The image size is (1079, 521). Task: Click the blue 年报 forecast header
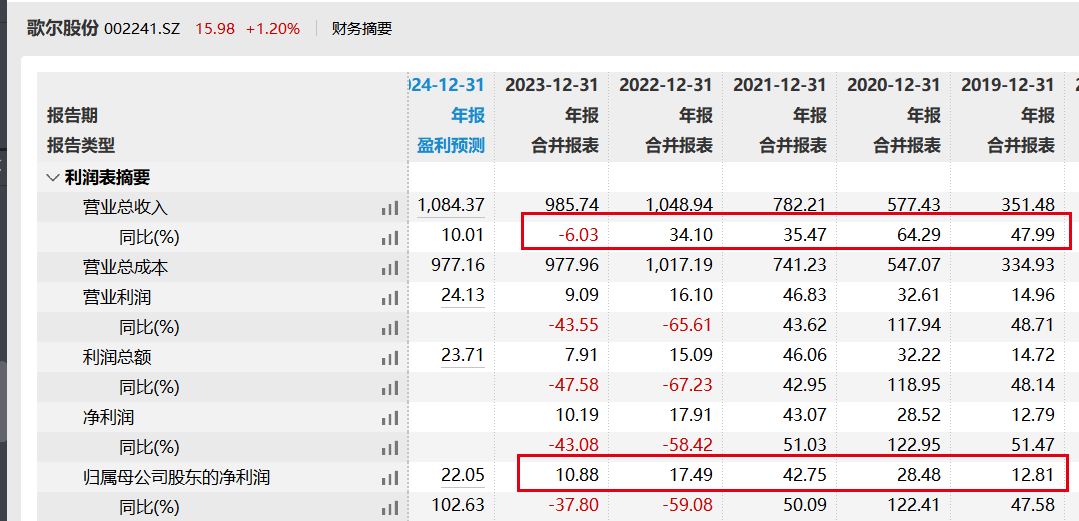coord(468,116)
